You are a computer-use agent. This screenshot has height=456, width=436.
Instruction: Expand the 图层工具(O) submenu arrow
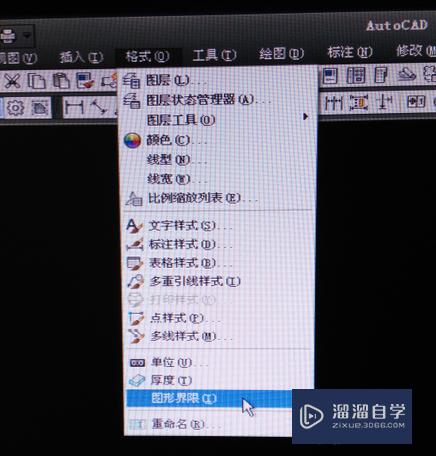[305, 117]
